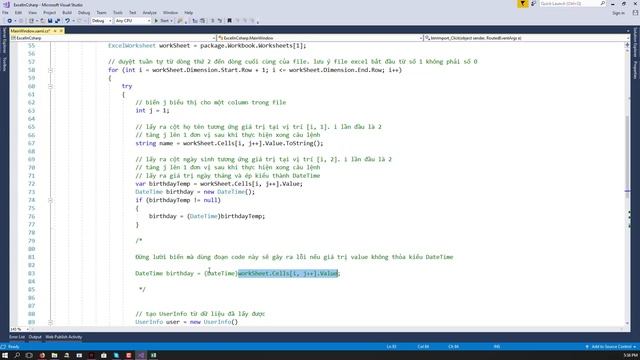Open Task View on the taskbar
The width and height of the screenshot is (640, 360).
tap(29, 356)
